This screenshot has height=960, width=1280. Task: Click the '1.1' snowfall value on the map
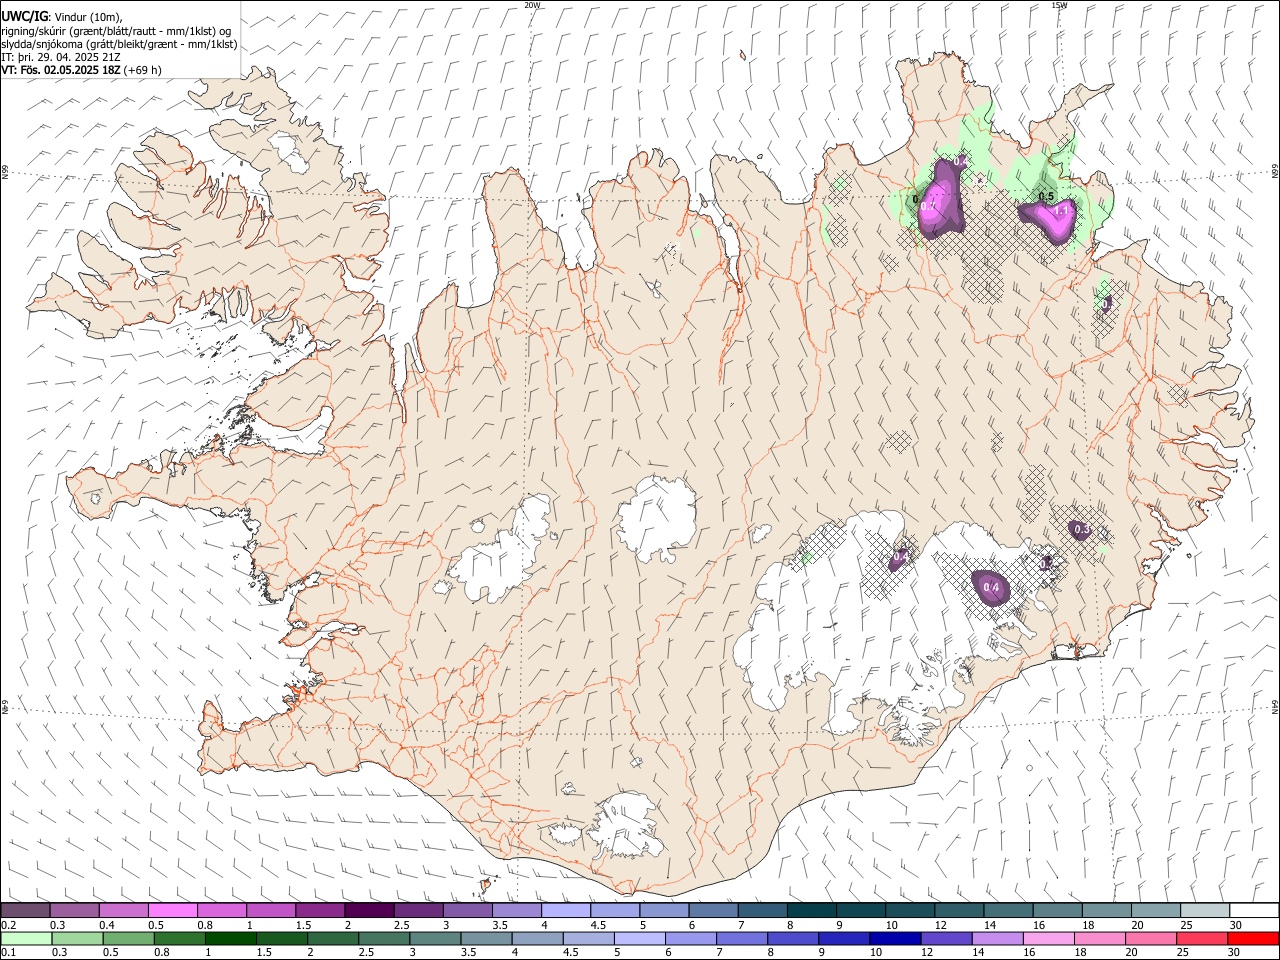pos(1063,212)
